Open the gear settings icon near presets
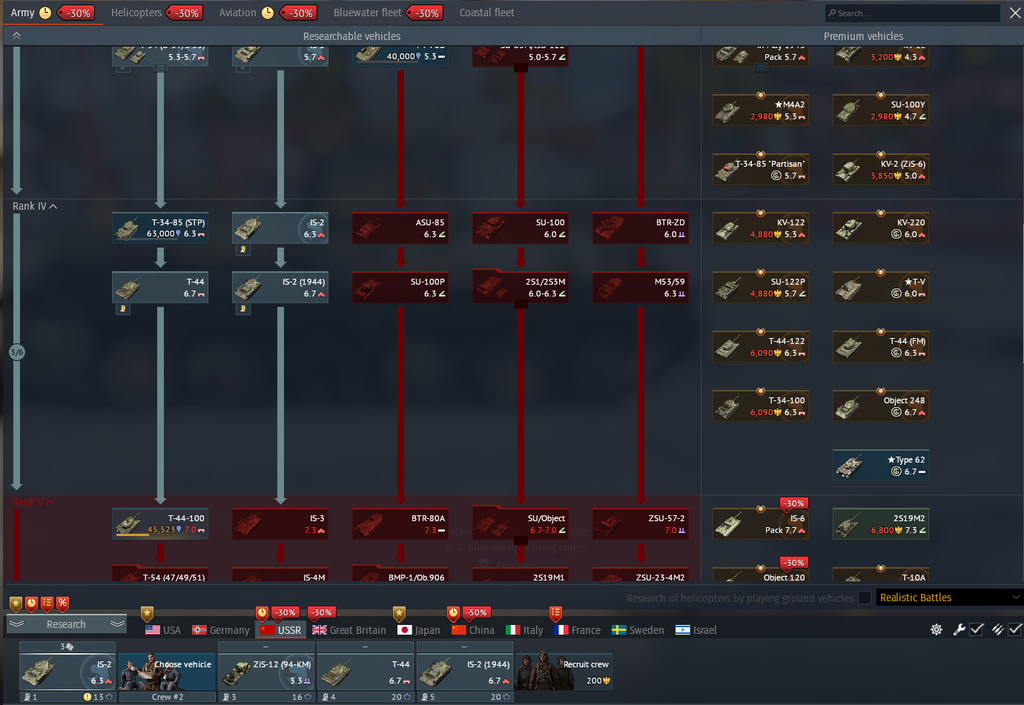Screen dimensions: 1024x705 coord(936,629)
